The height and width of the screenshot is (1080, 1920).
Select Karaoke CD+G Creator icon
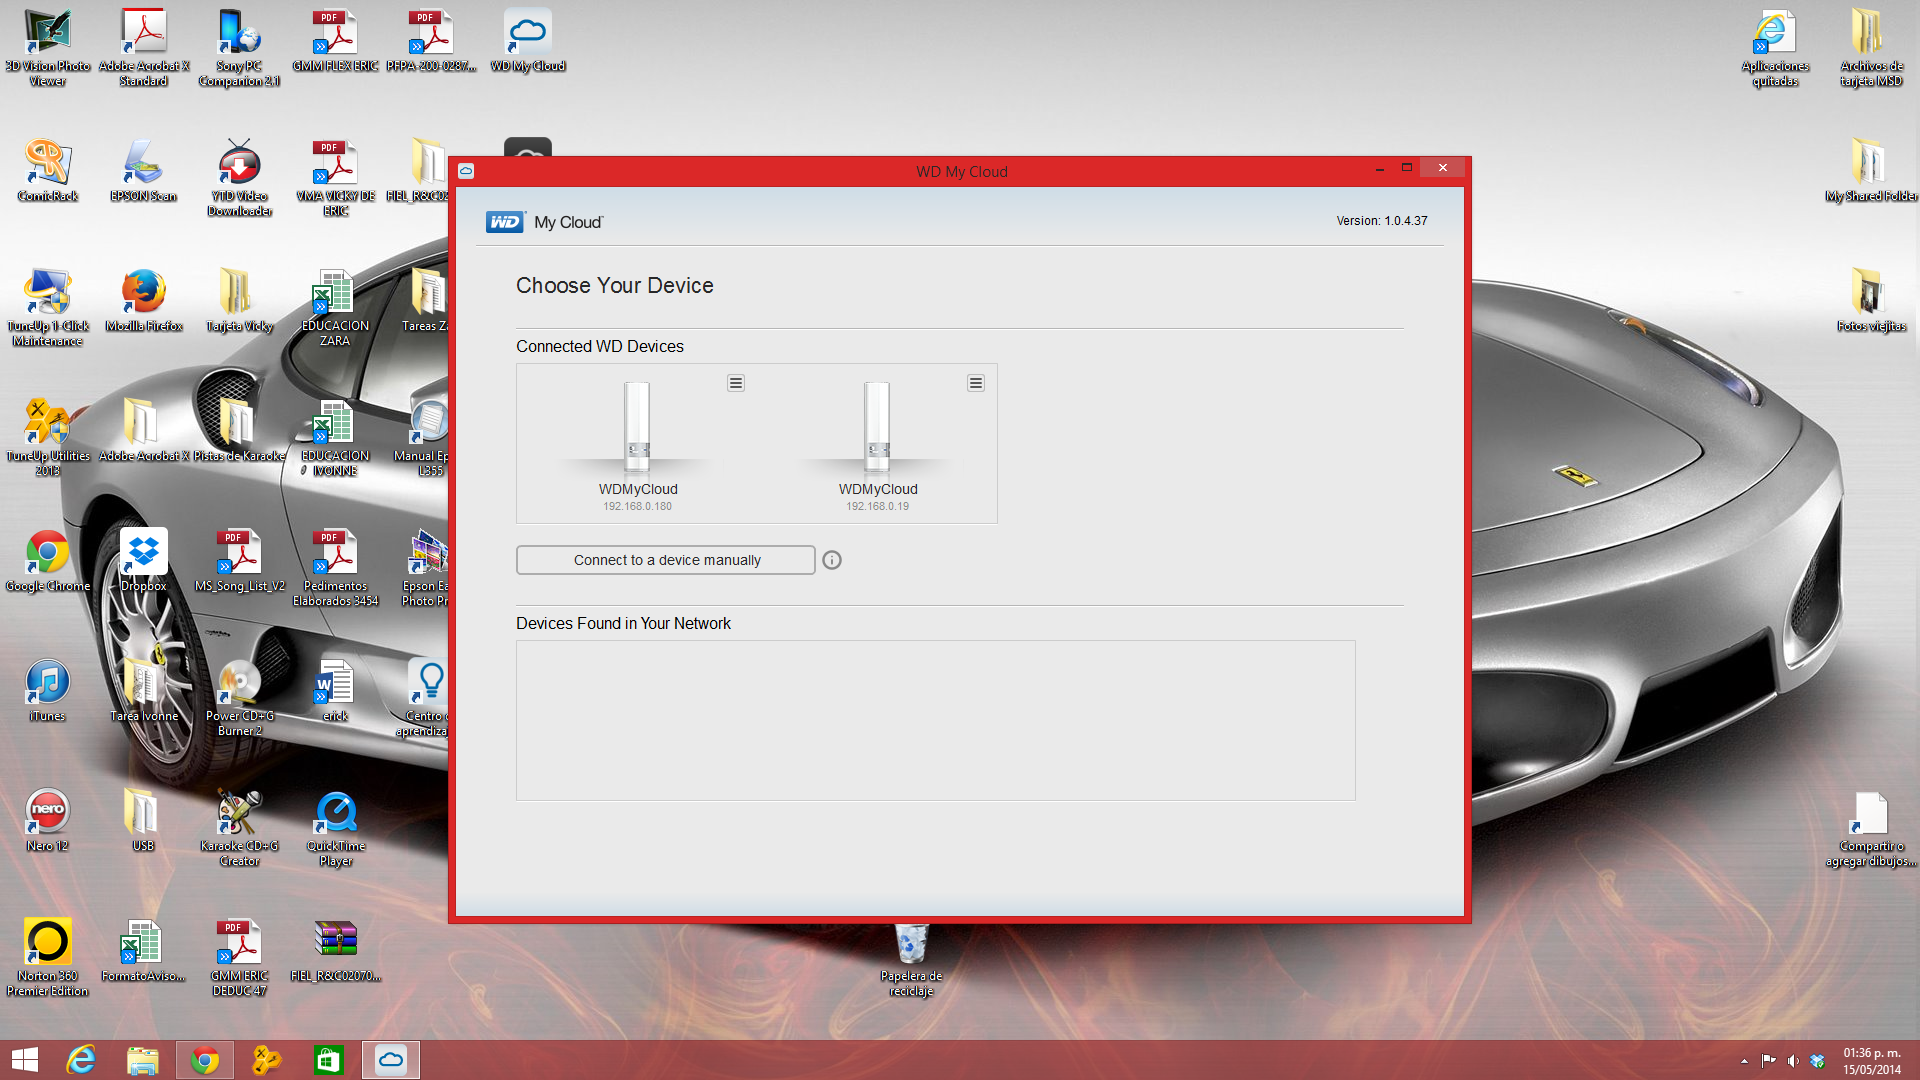(239, 827)
